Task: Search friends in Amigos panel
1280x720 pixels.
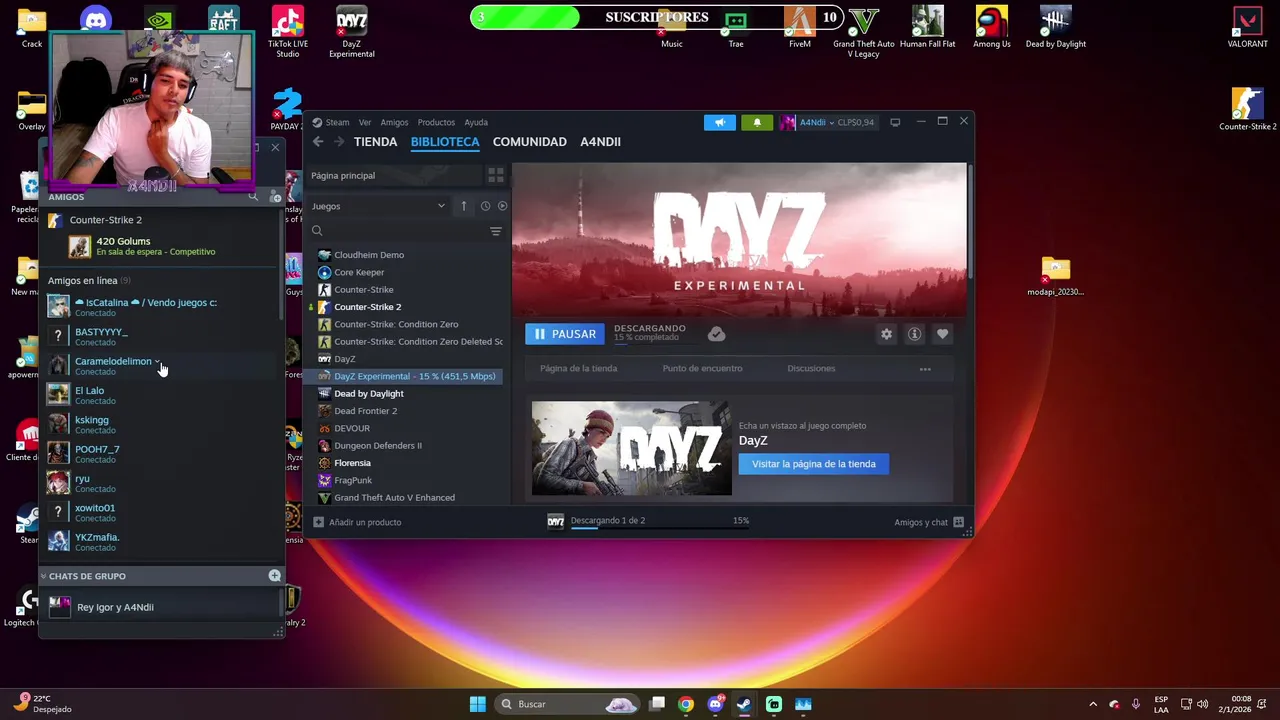Action: point(253,197)
